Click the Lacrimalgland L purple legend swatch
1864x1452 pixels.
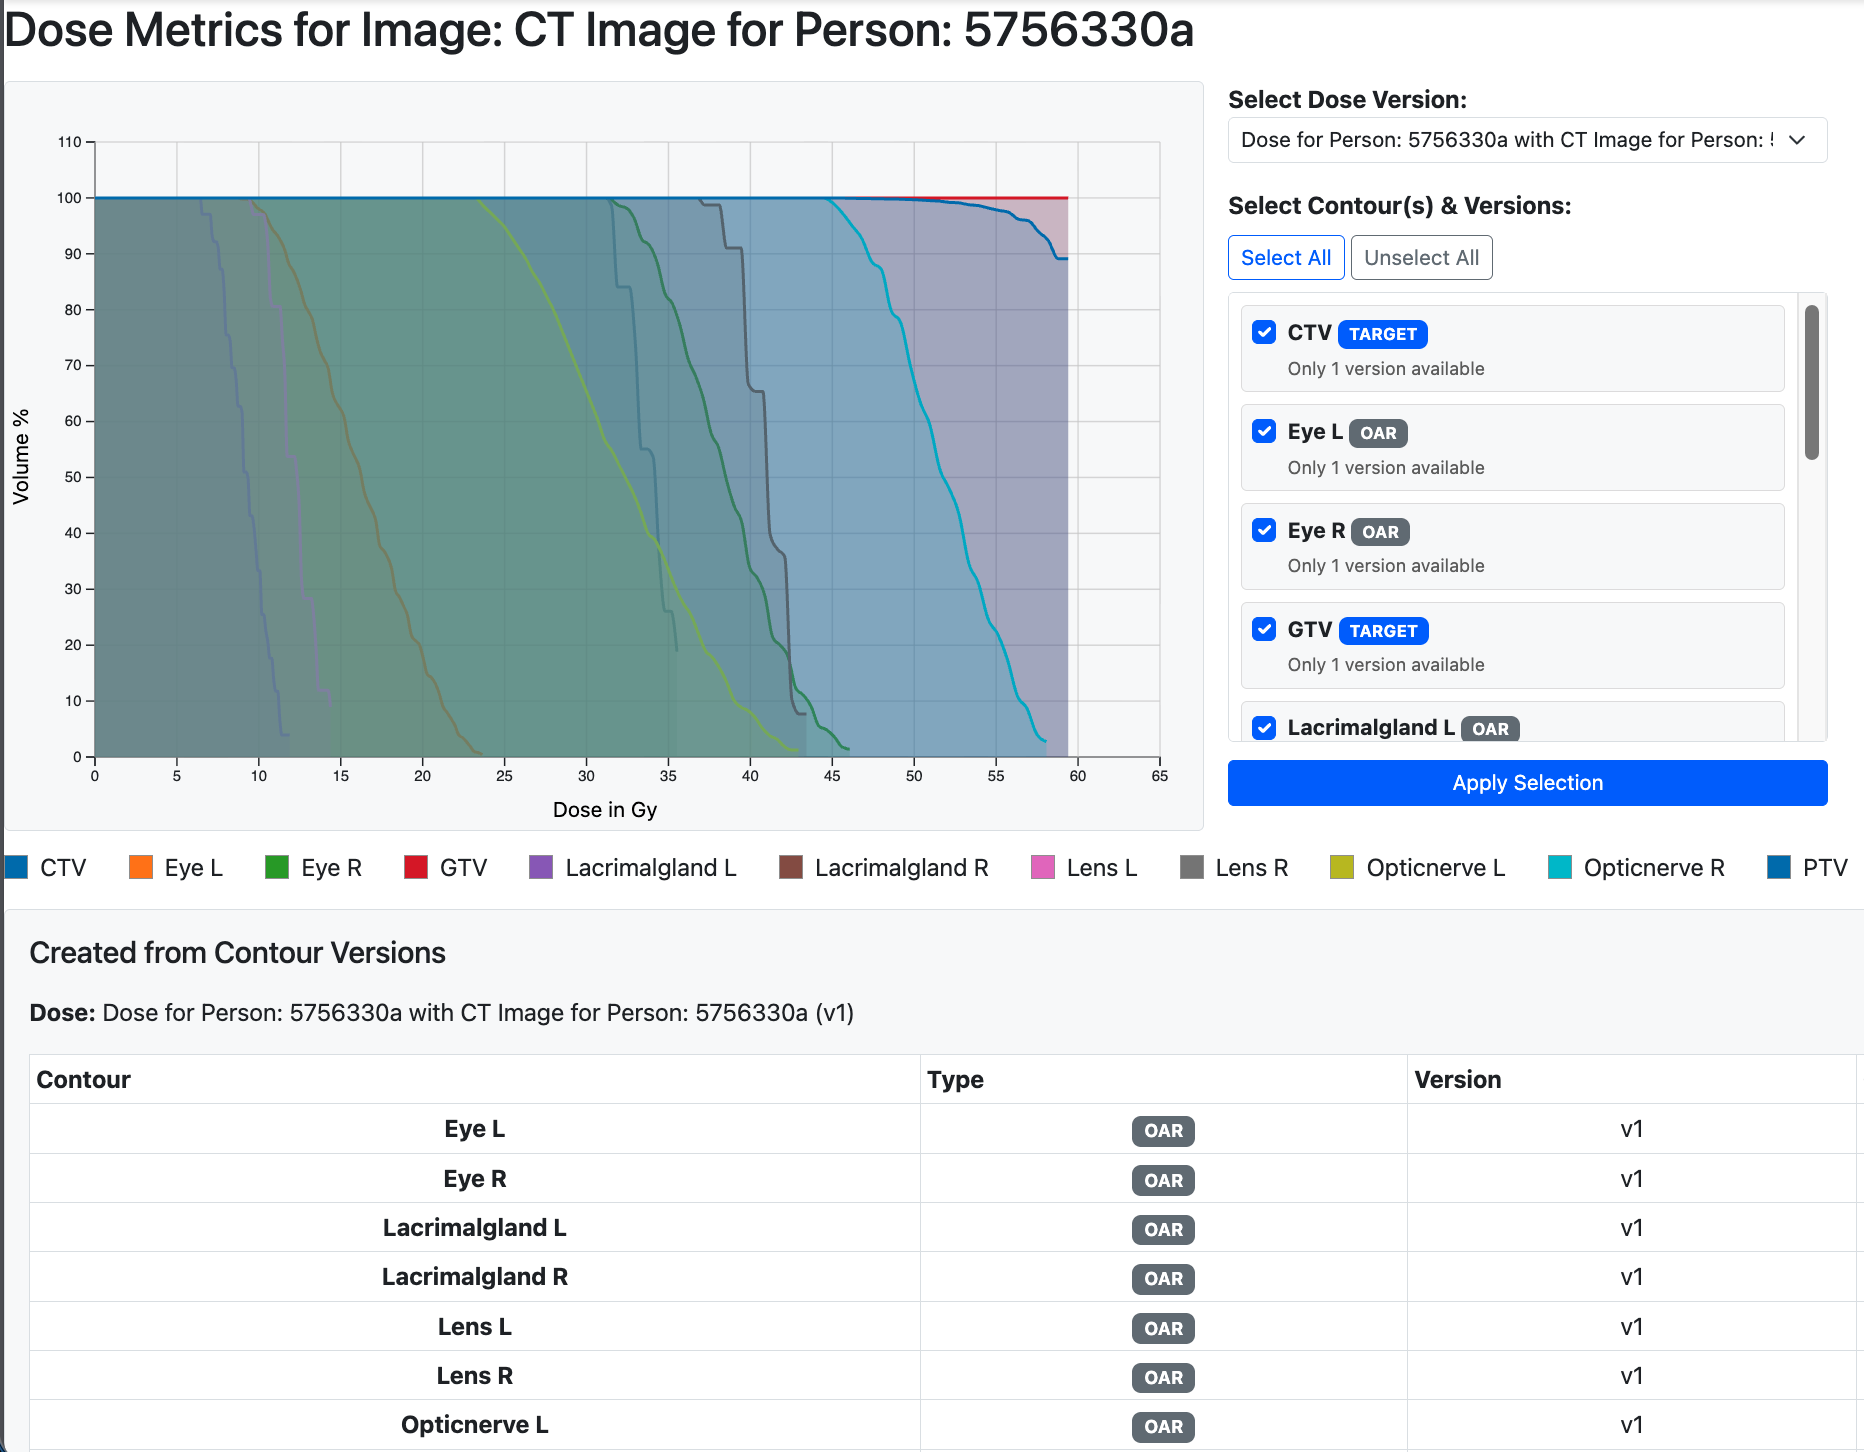click(x=541, y=867)
